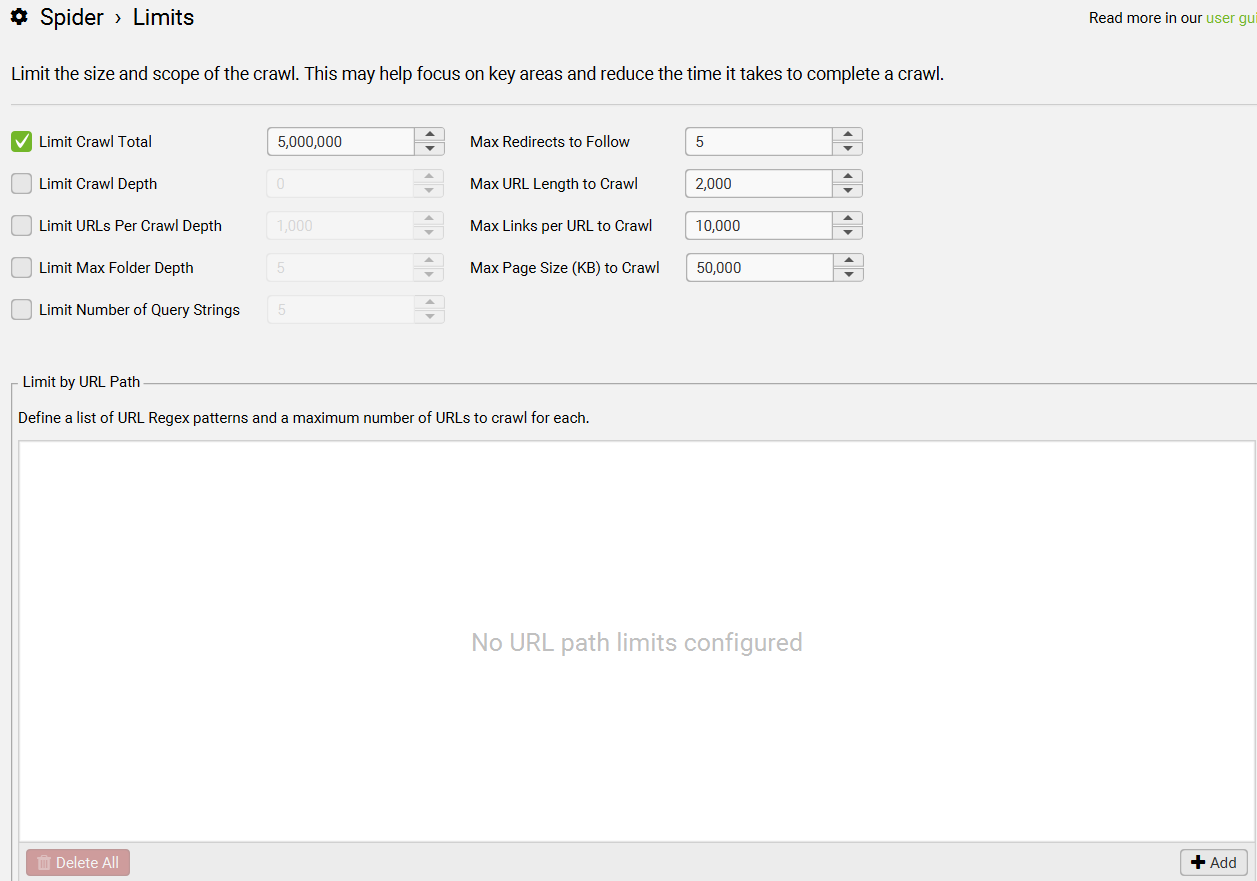Screen dimensions: 1257x881
Task: Focus the Max URL Length field
Action: pos(759,184)
